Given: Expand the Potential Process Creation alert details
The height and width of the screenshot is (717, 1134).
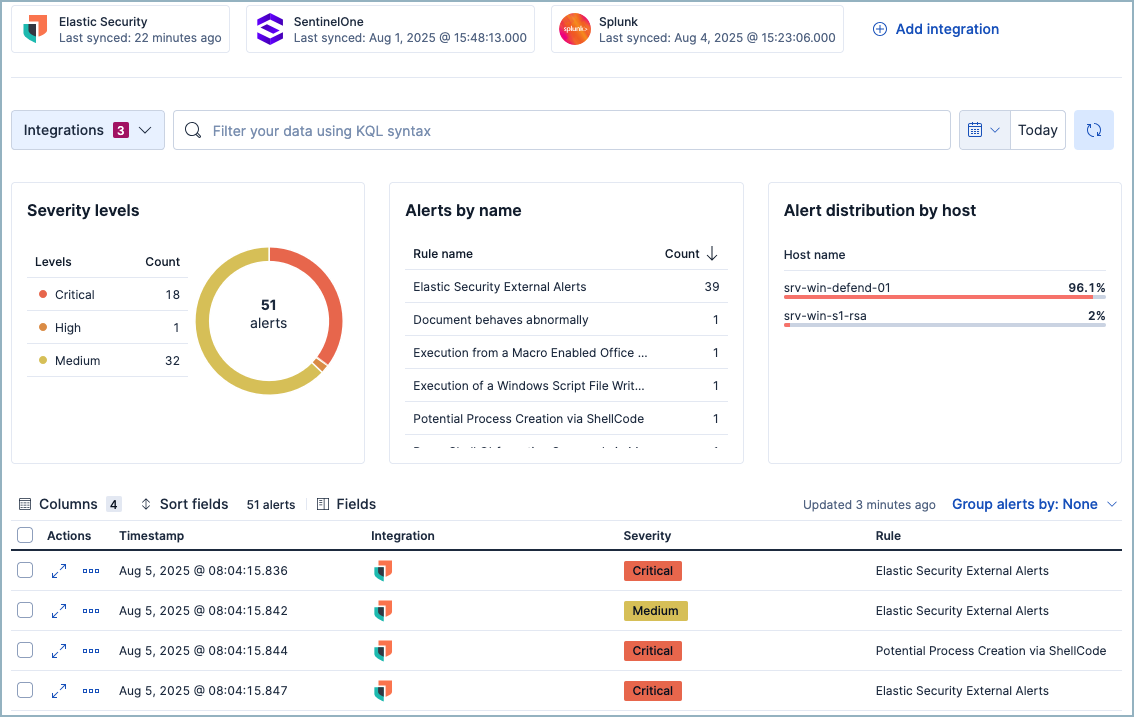Looking at the screenshot, I should (58, 650).
